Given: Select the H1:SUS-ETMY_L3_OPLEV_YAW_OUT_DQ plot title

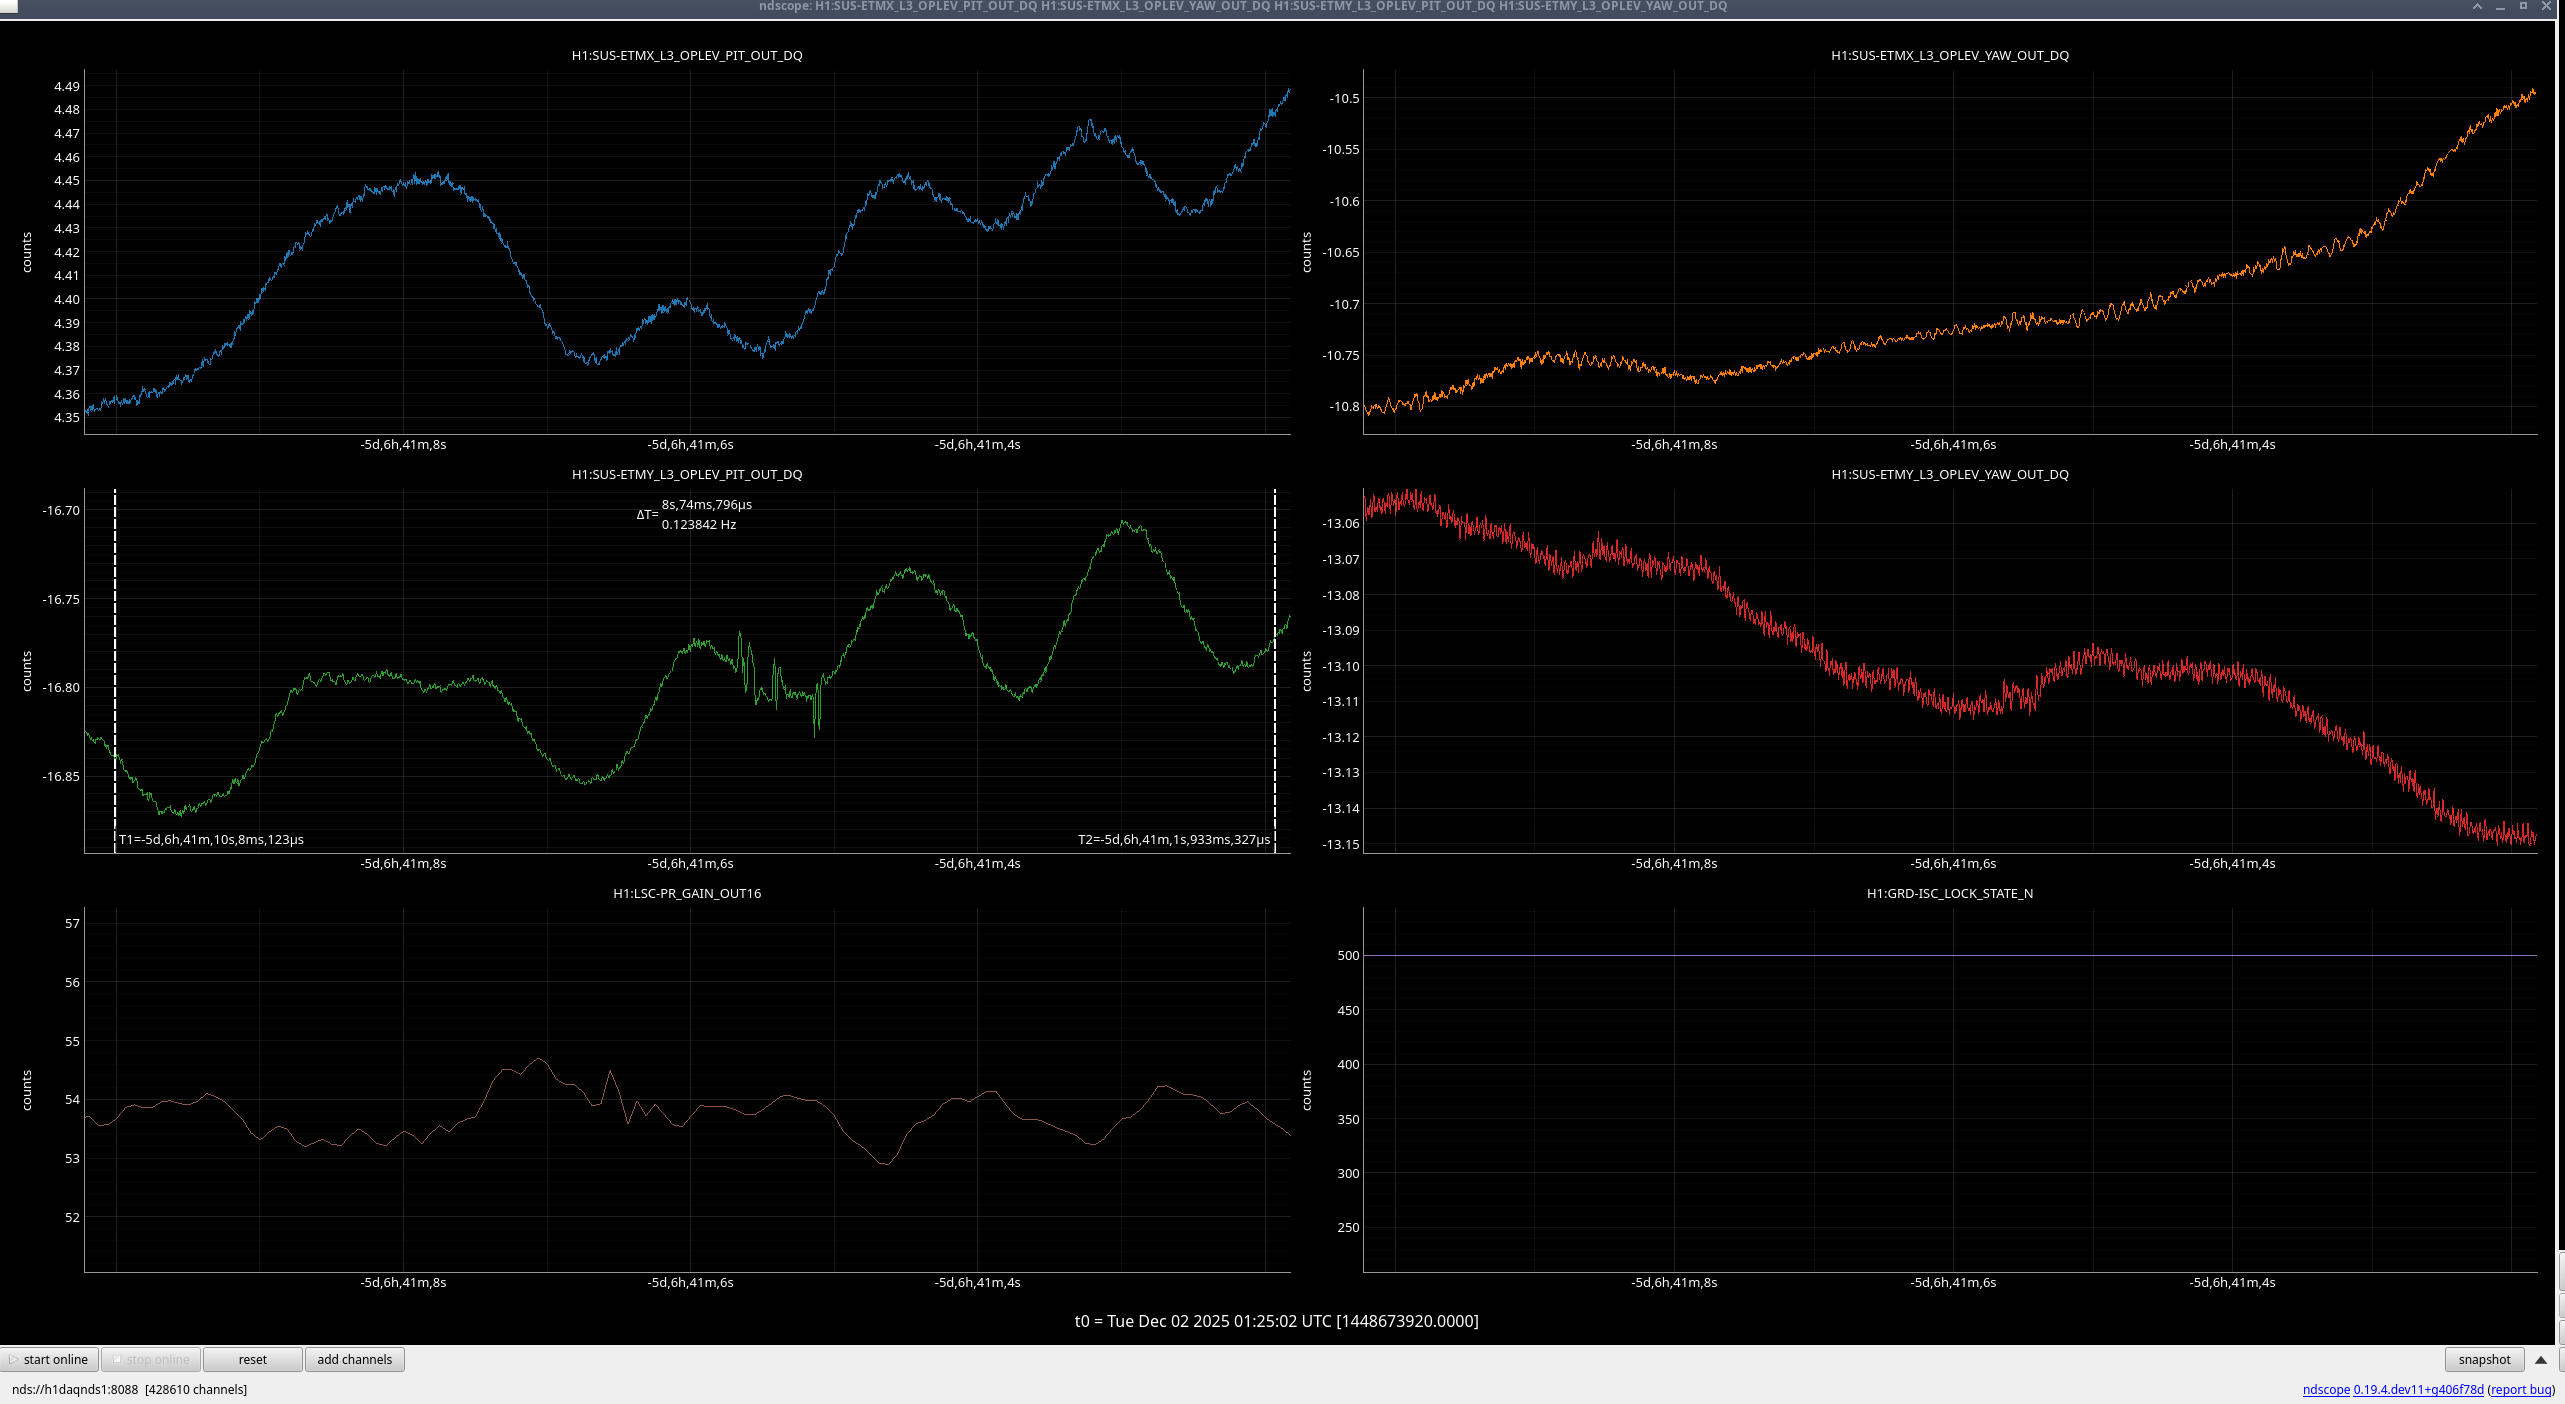Looking at the screenshot, I should pos(1949,475).
